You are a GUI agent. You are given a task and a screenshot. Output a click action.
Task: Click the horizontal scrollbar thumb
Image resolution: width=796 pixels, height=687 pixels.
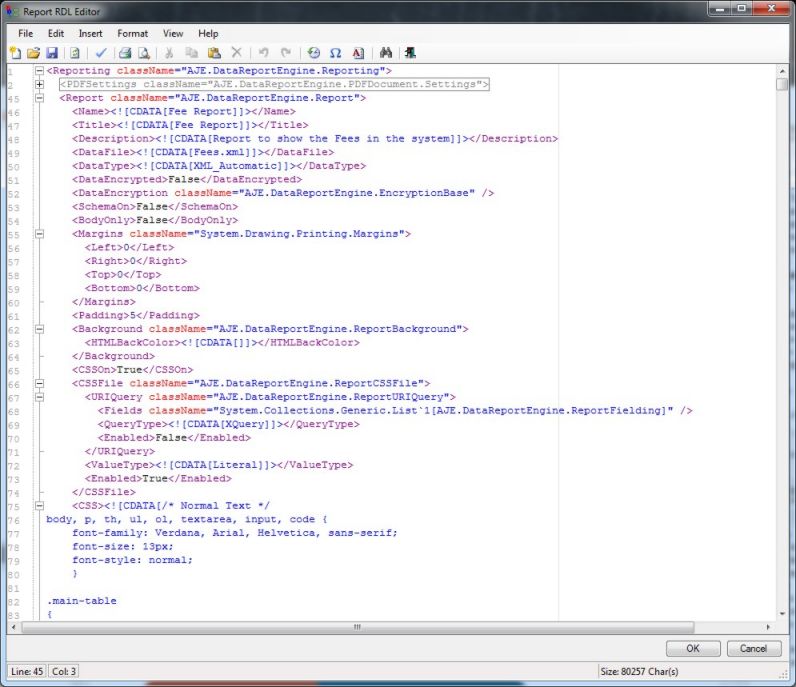(356, 627)
